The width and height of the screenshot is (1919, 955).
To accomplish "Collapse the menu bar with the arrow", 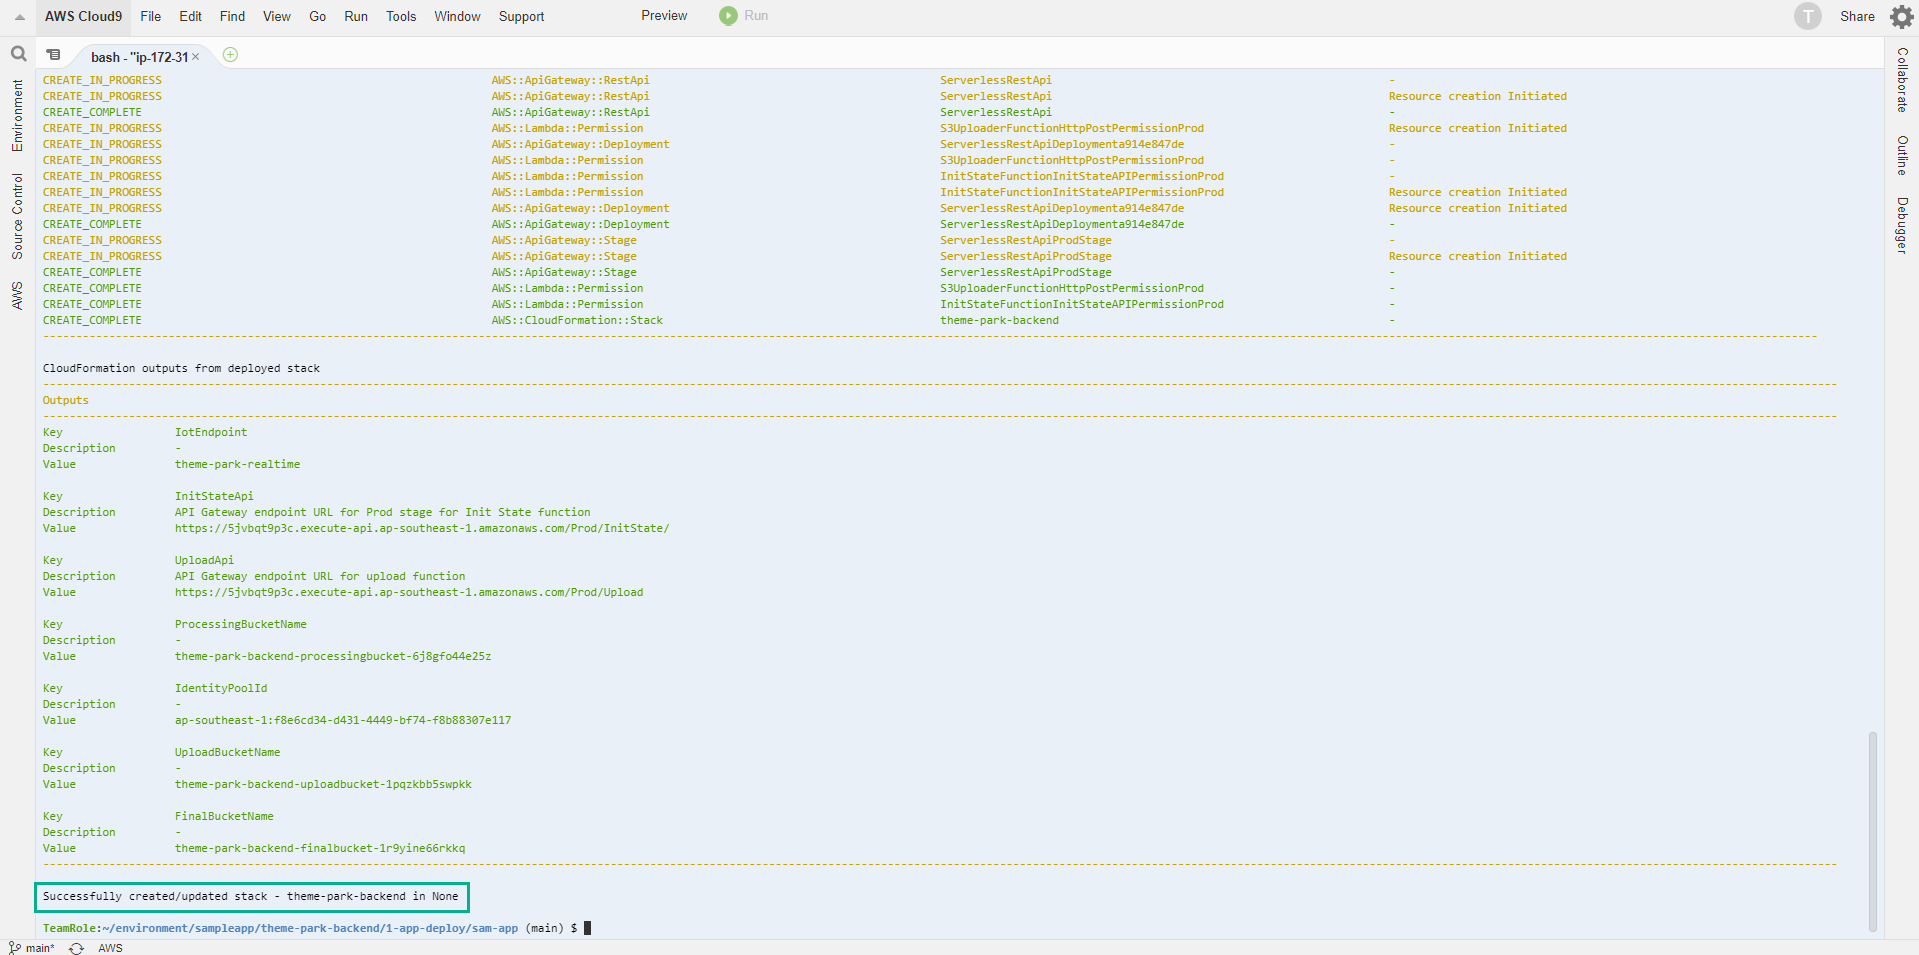I will (x=19, y=17).
